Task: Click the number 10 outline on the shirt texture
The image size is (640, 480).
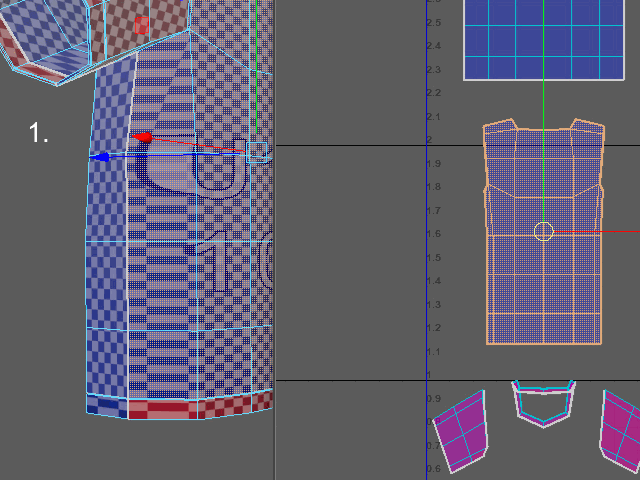Action: coord(233,261)
